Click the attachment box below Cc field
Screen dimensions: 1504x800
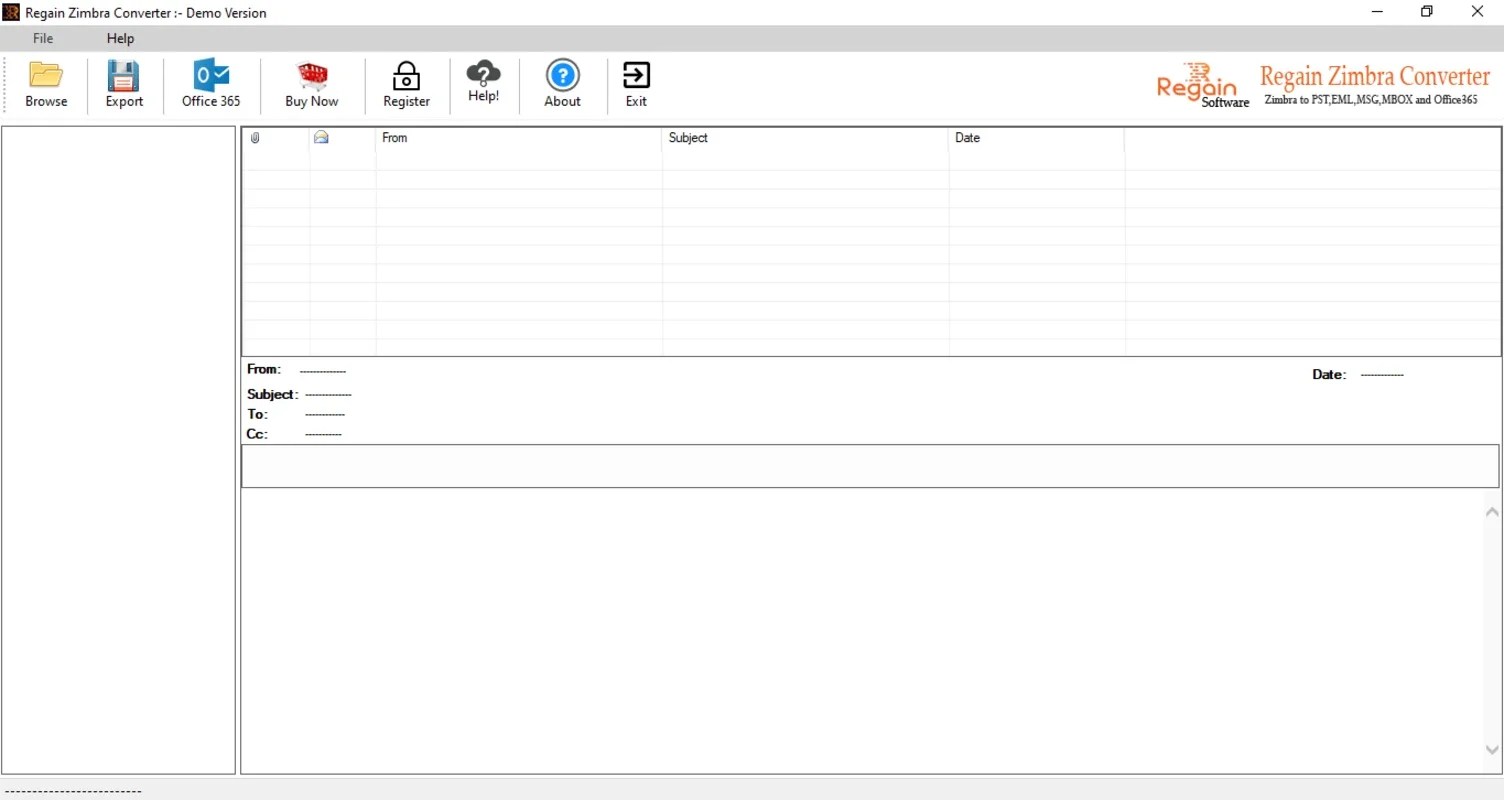pyautogui.click(x=871, y=466)
